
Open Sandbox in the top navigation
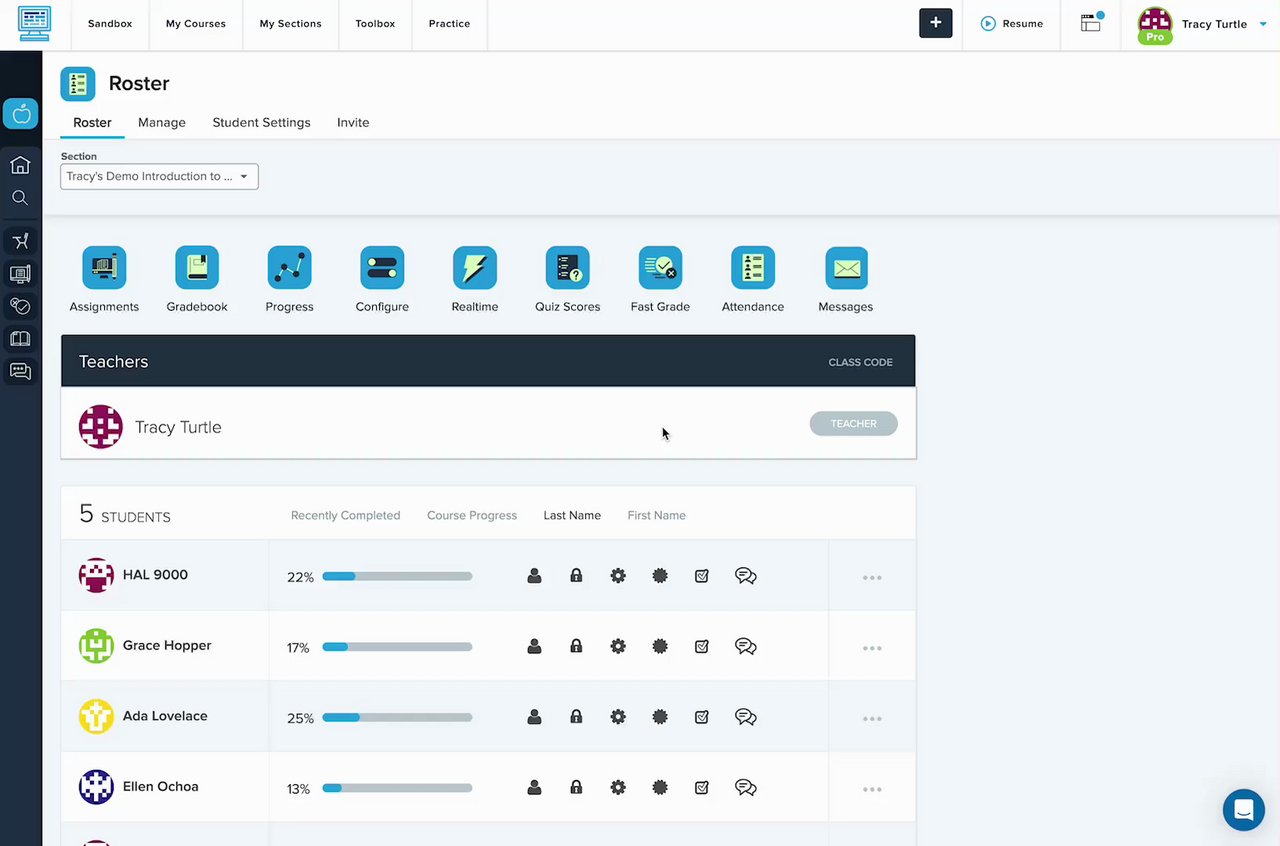pos(110,24)
